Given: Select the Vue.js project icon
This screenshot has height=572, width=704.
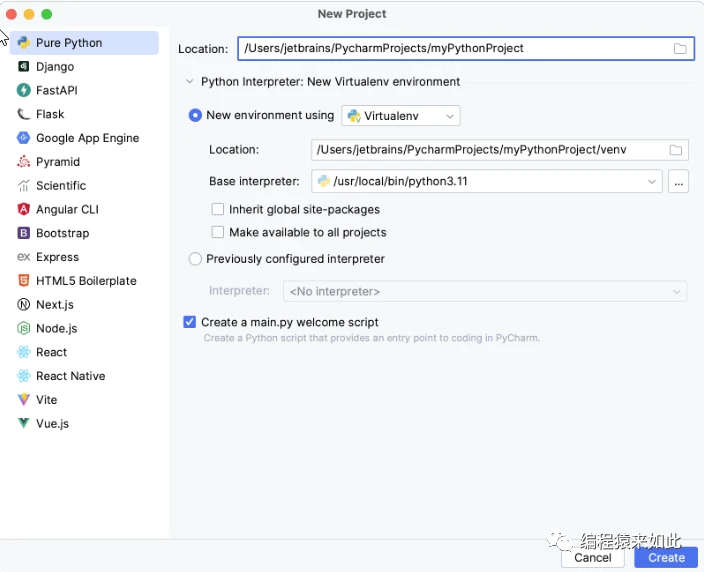Looking at the screenshot, I should 24,424.
